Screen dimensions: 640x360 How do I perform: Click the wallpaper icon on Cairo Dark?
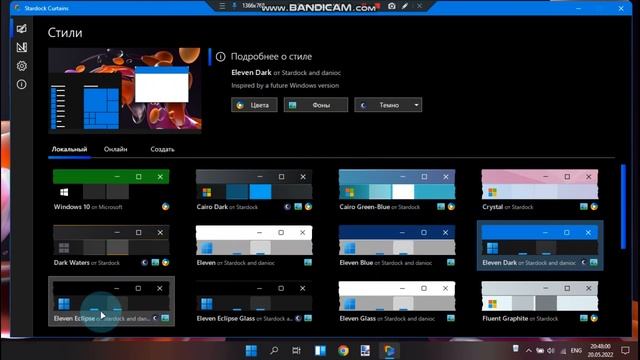pyautogui.click(x=298, y=207)
